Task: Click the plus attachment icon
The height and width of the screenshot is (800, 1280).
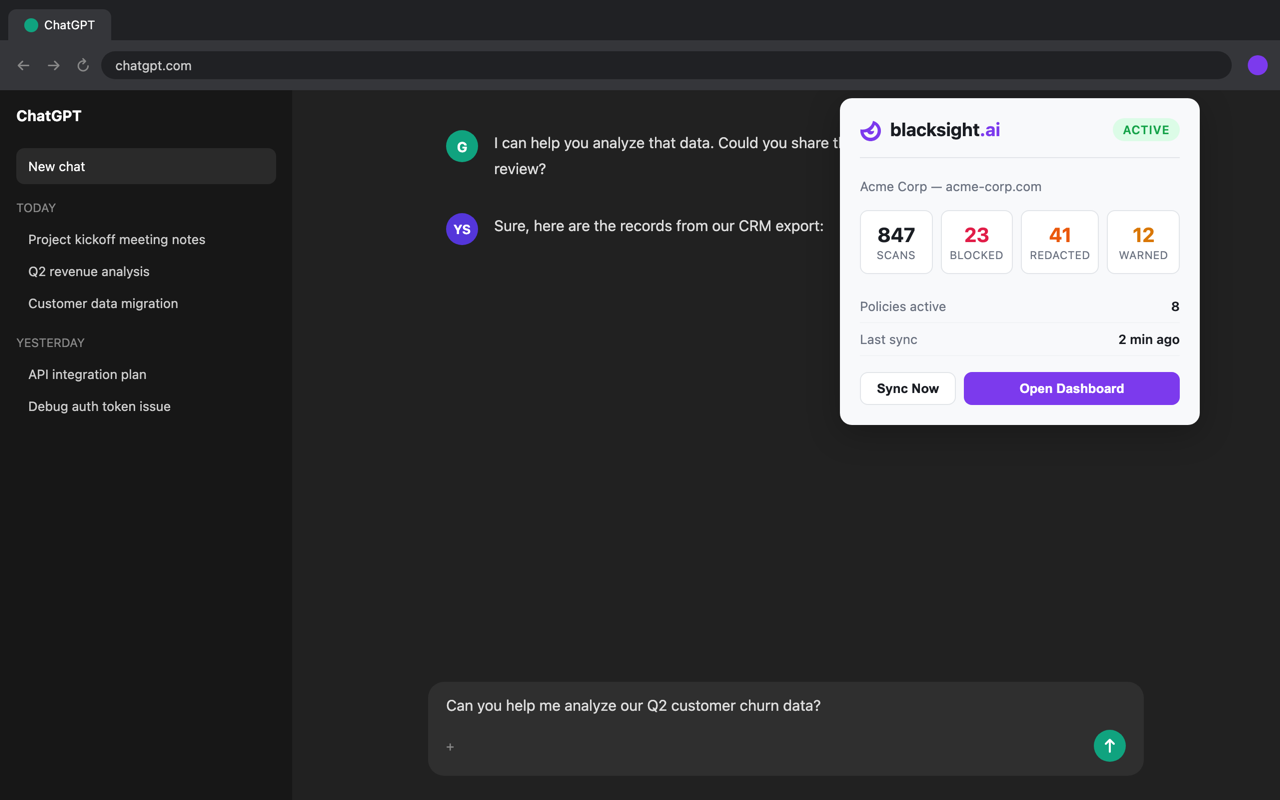Action: point(450,747)
